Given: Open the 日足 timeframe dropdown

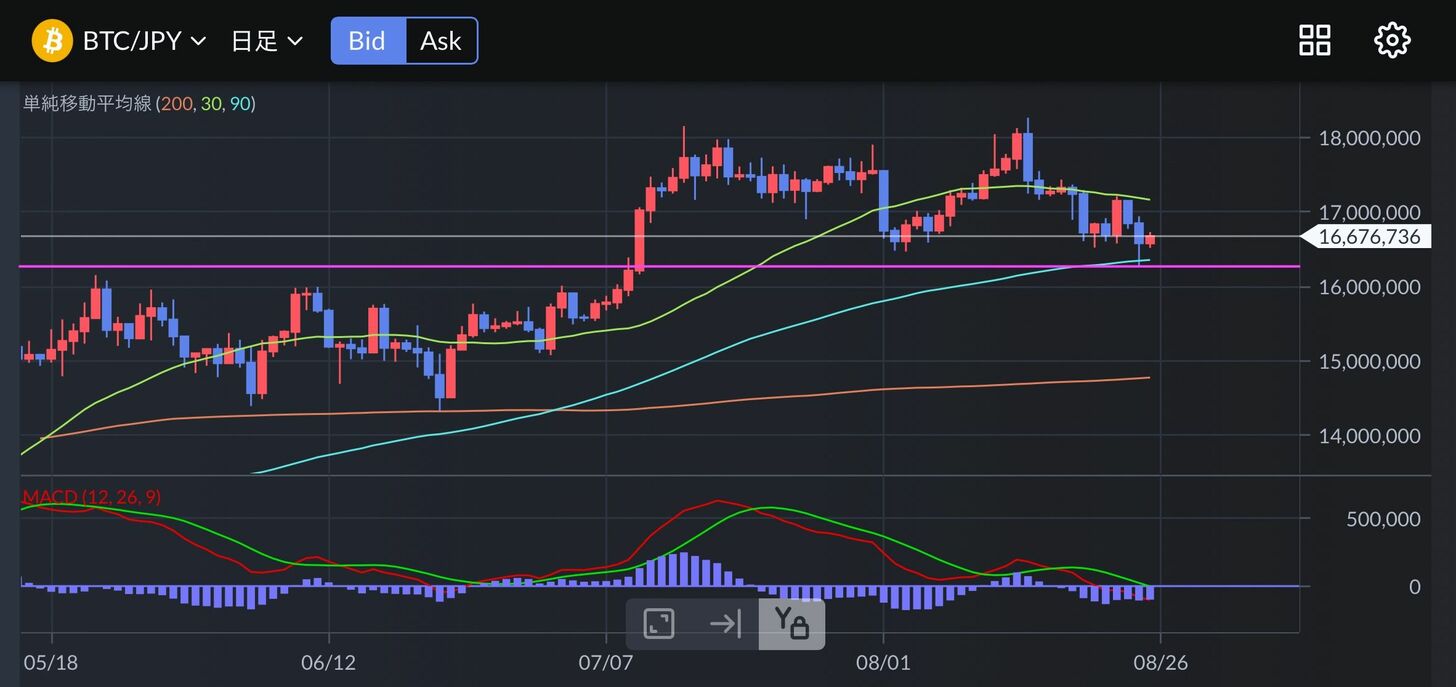Looking at the screenshot, I should (x=266, y=41).
